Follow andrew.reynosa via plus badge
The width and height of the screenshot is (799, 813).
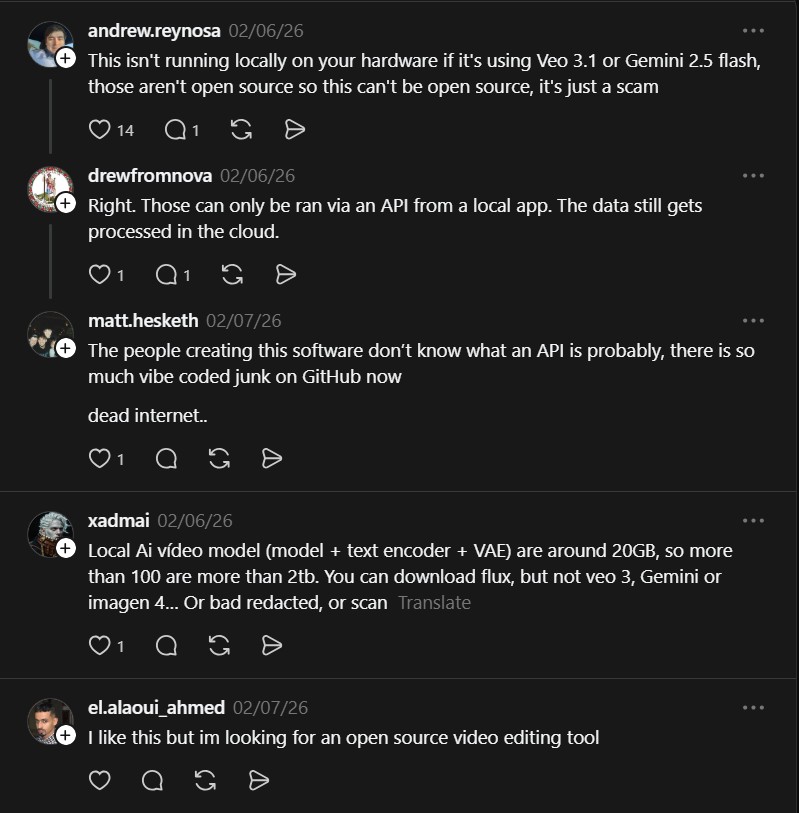(66, 59)
